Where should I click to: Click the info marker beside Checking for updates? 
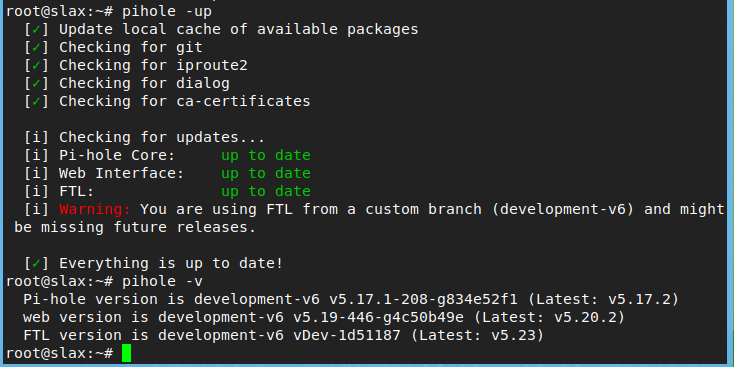[37, 138]
